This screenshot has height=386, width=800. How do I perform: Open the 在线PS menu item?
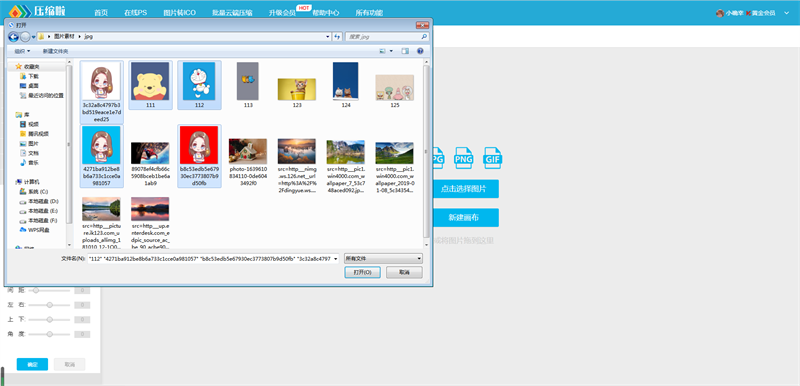pyautogui.click(x=135, y=13)
